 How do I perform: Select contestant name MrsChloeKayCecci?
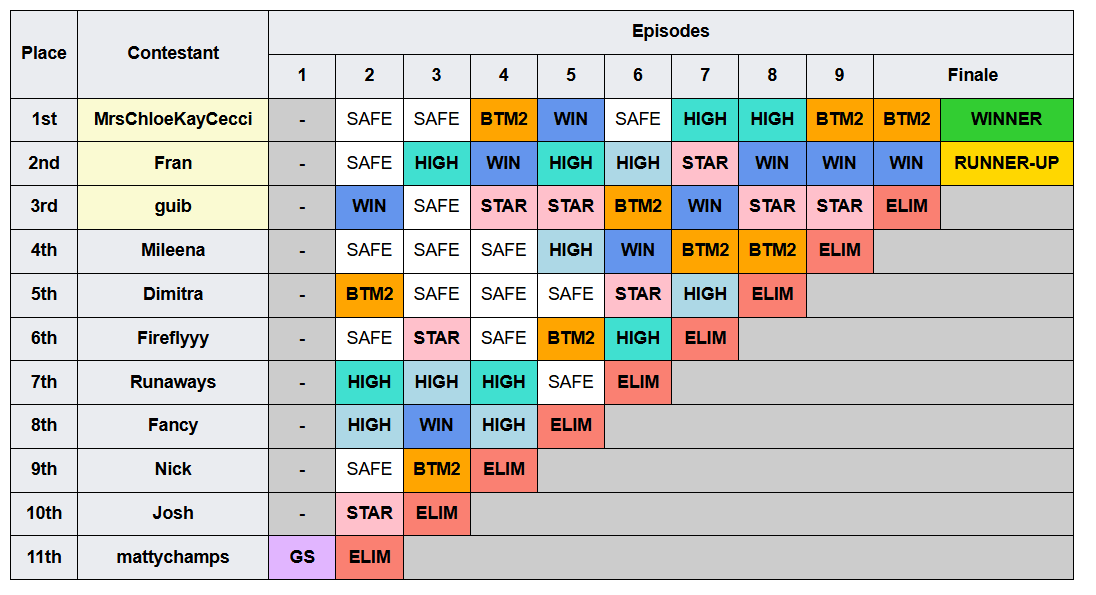coord(173,120)
